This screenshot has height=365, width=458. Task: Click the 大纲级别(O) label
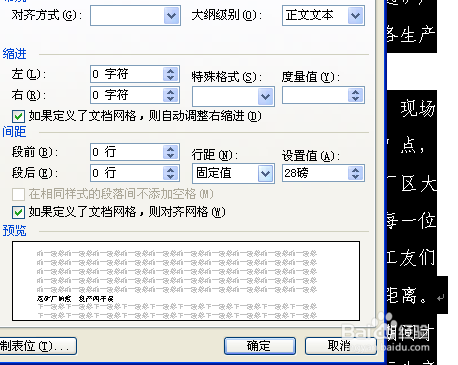pos(227,15)
